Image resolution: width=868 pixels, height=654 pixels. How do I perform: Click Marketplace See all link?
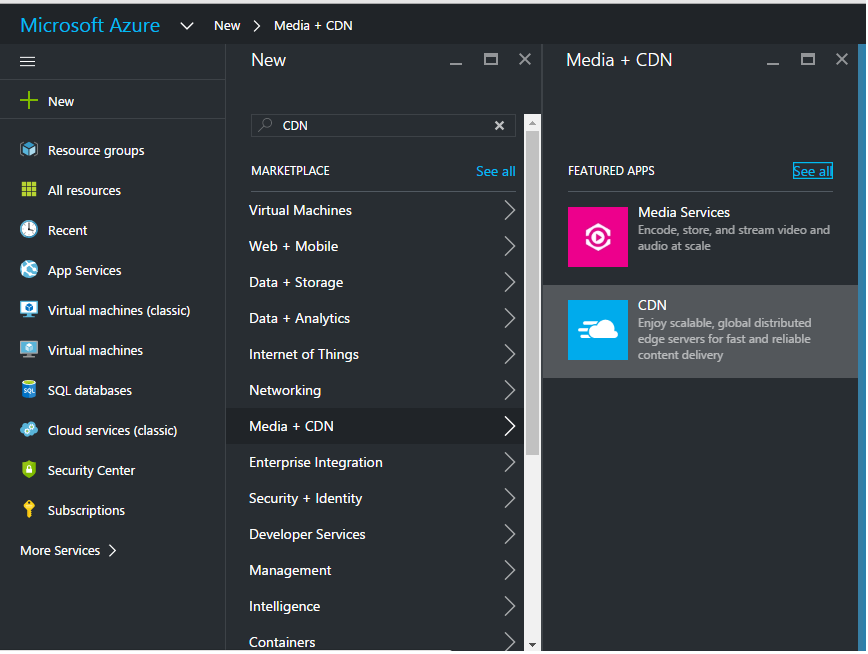click(495, 172)
